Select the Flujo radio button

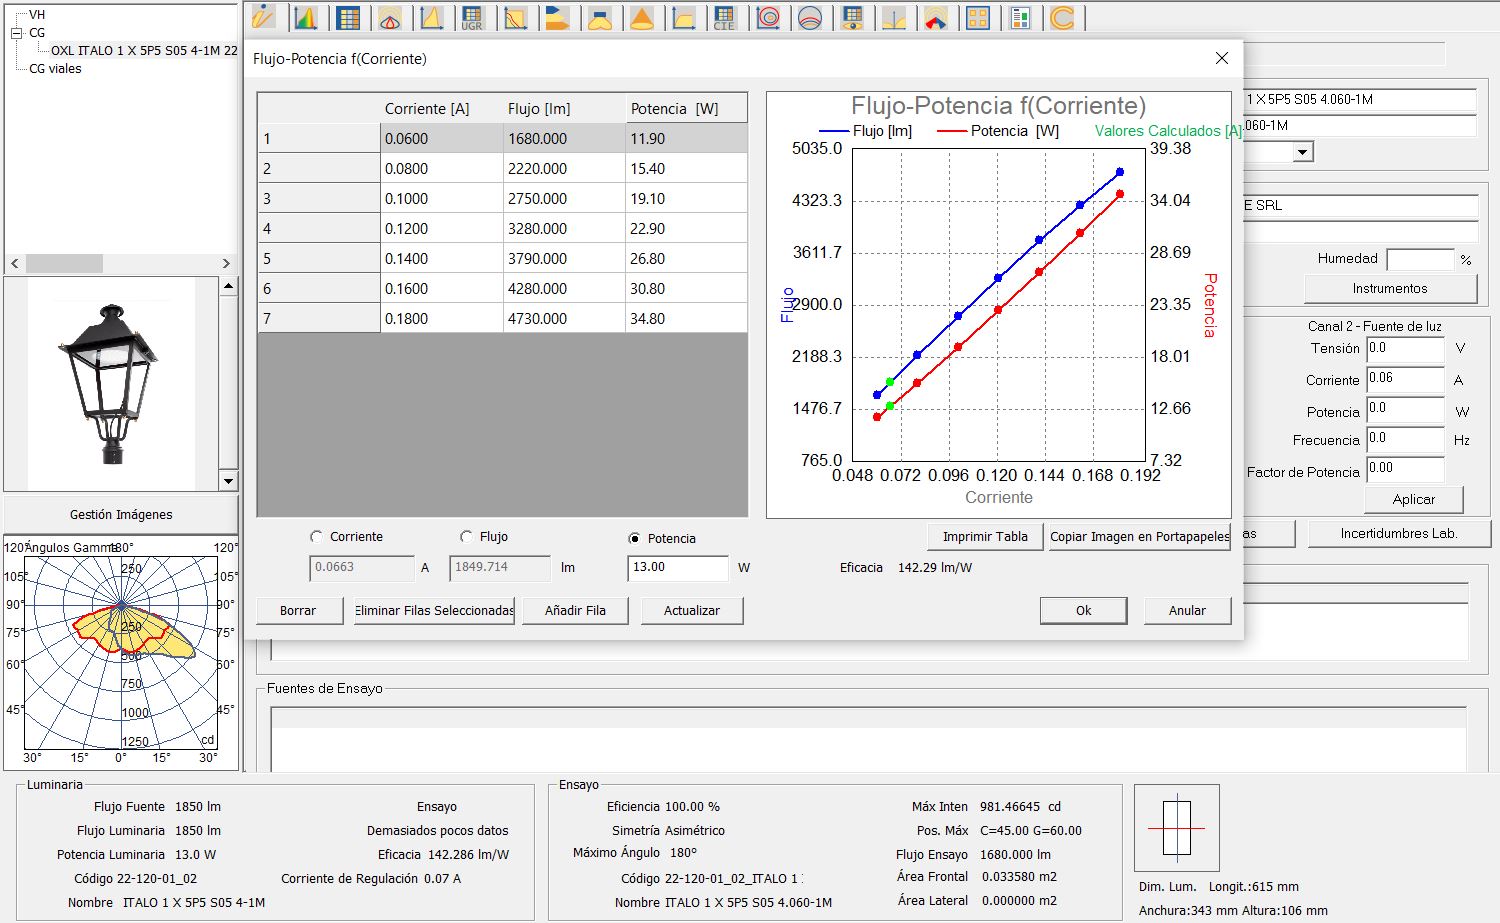coord(467,537)
